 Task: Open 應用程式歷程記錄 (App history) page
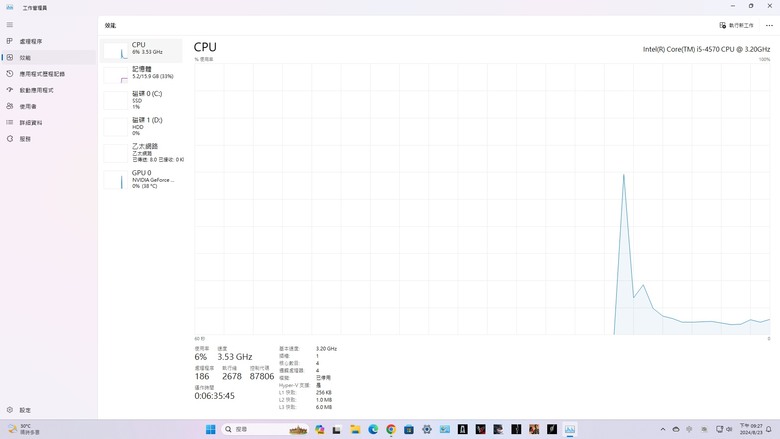(x=48, y=74)
